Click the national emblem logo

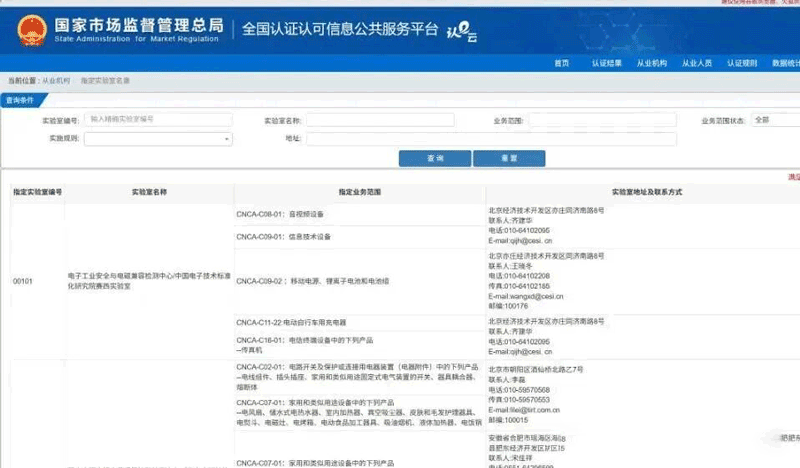(32, 30)
